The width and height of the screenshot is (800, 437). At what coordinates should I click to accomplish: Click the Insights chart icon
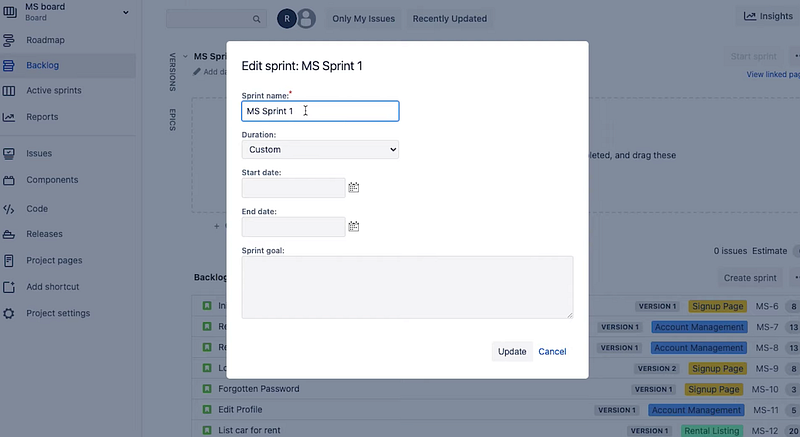click(749, 16)
